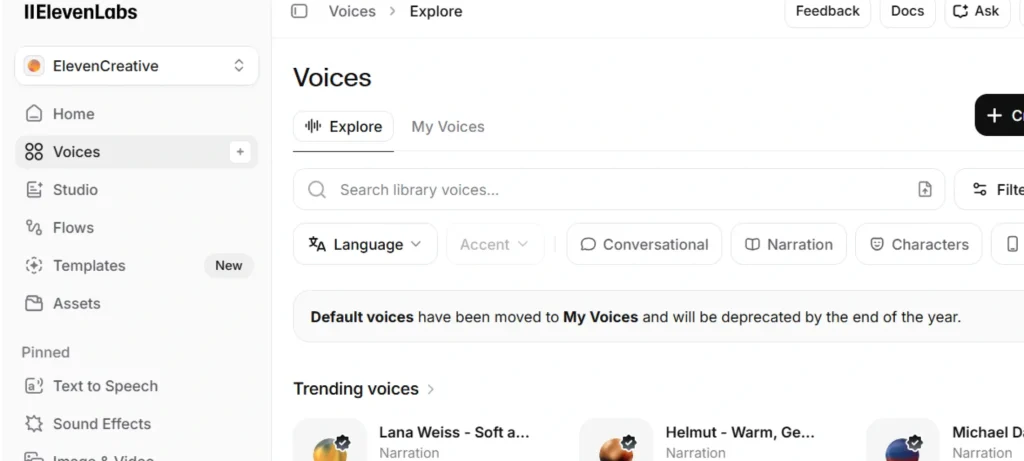Select the Explore tab

[344, 127]
